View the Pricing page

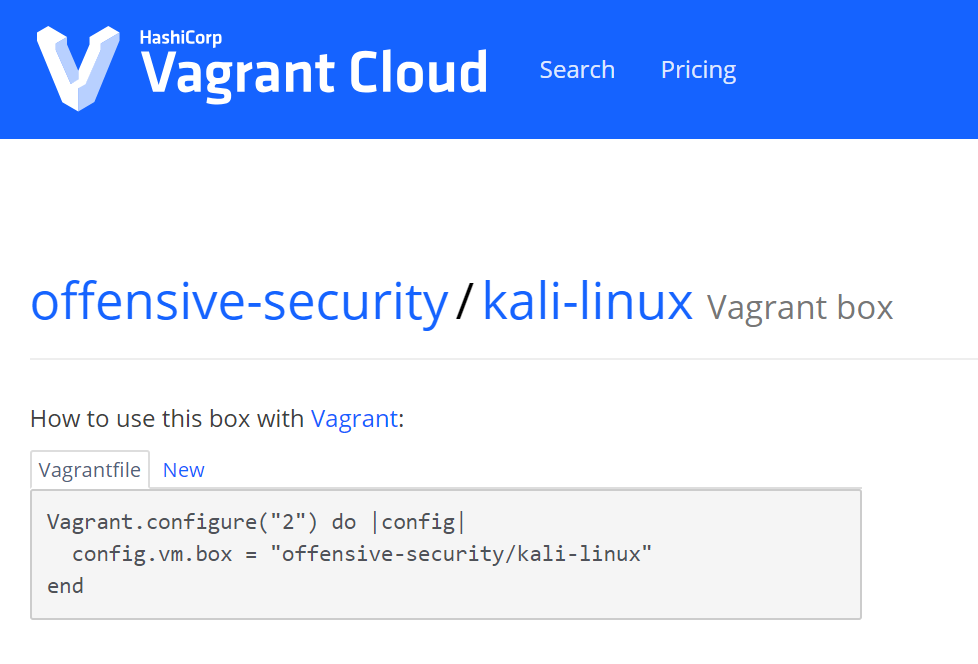pos(697,69)
